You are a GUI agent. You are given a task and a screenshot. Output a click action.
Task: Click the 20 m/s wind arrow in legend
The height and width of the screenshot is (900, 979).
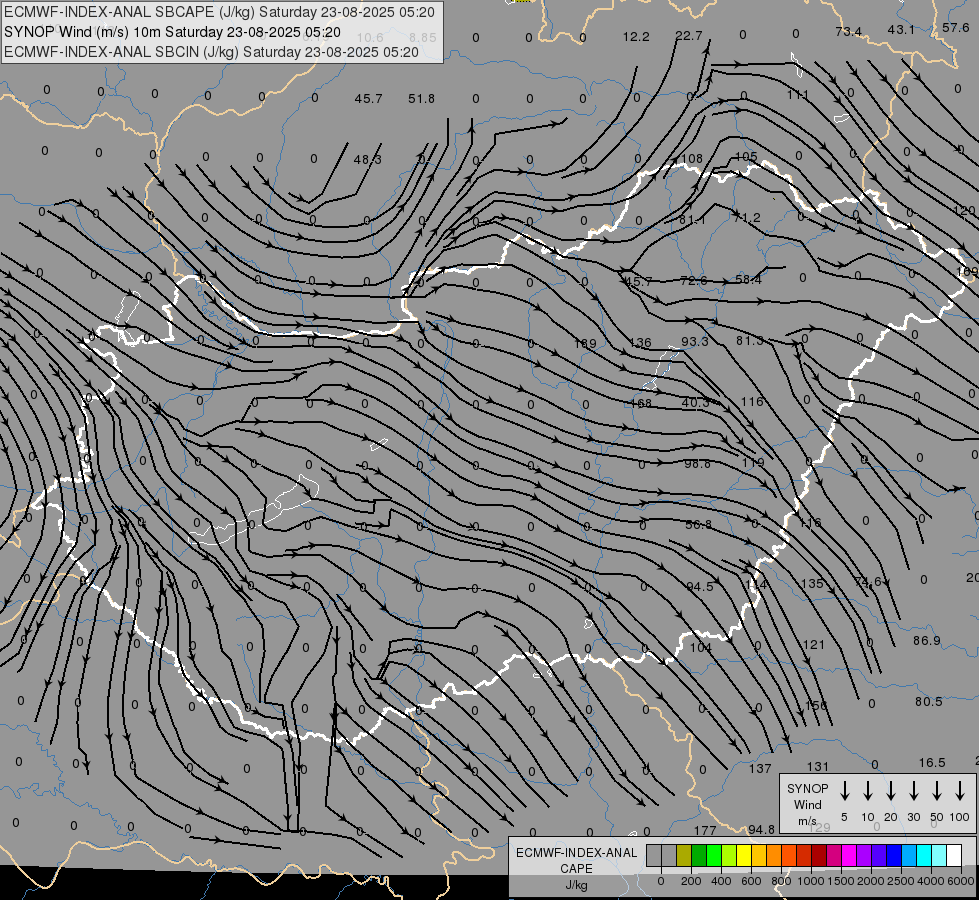[x=890, y=790]
